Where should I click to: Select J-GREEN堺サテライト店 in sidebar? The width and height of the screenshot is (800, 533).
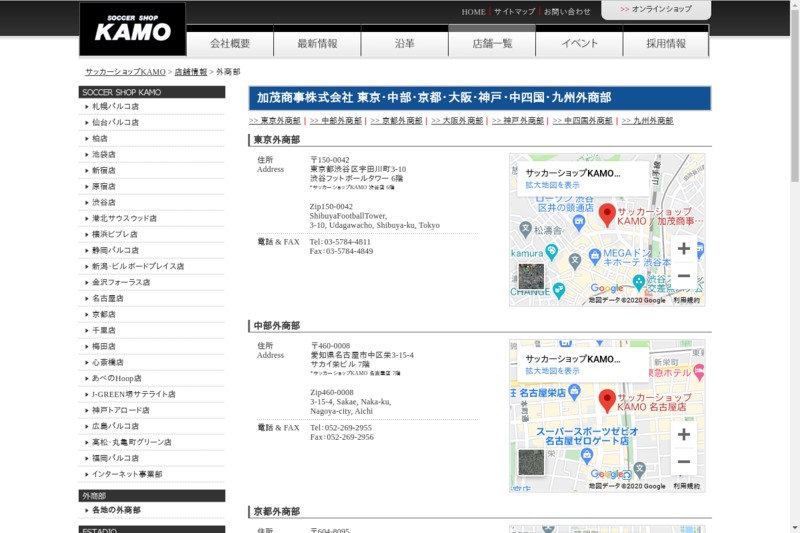(133, 394)
